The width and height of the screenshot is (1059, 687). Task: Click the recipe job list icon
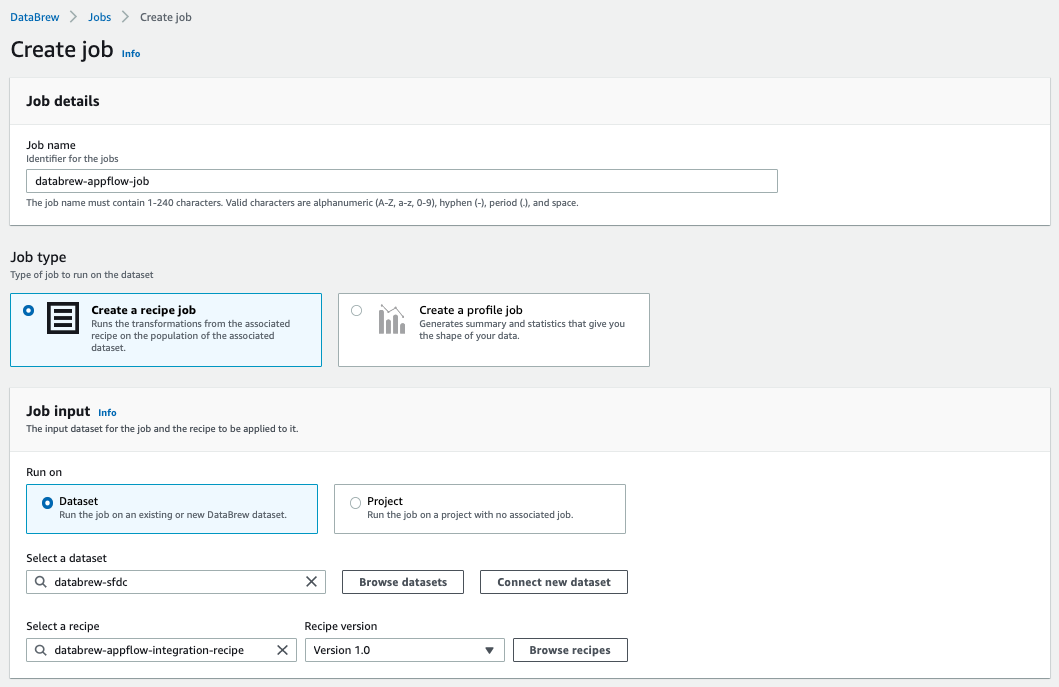(63, 319)
